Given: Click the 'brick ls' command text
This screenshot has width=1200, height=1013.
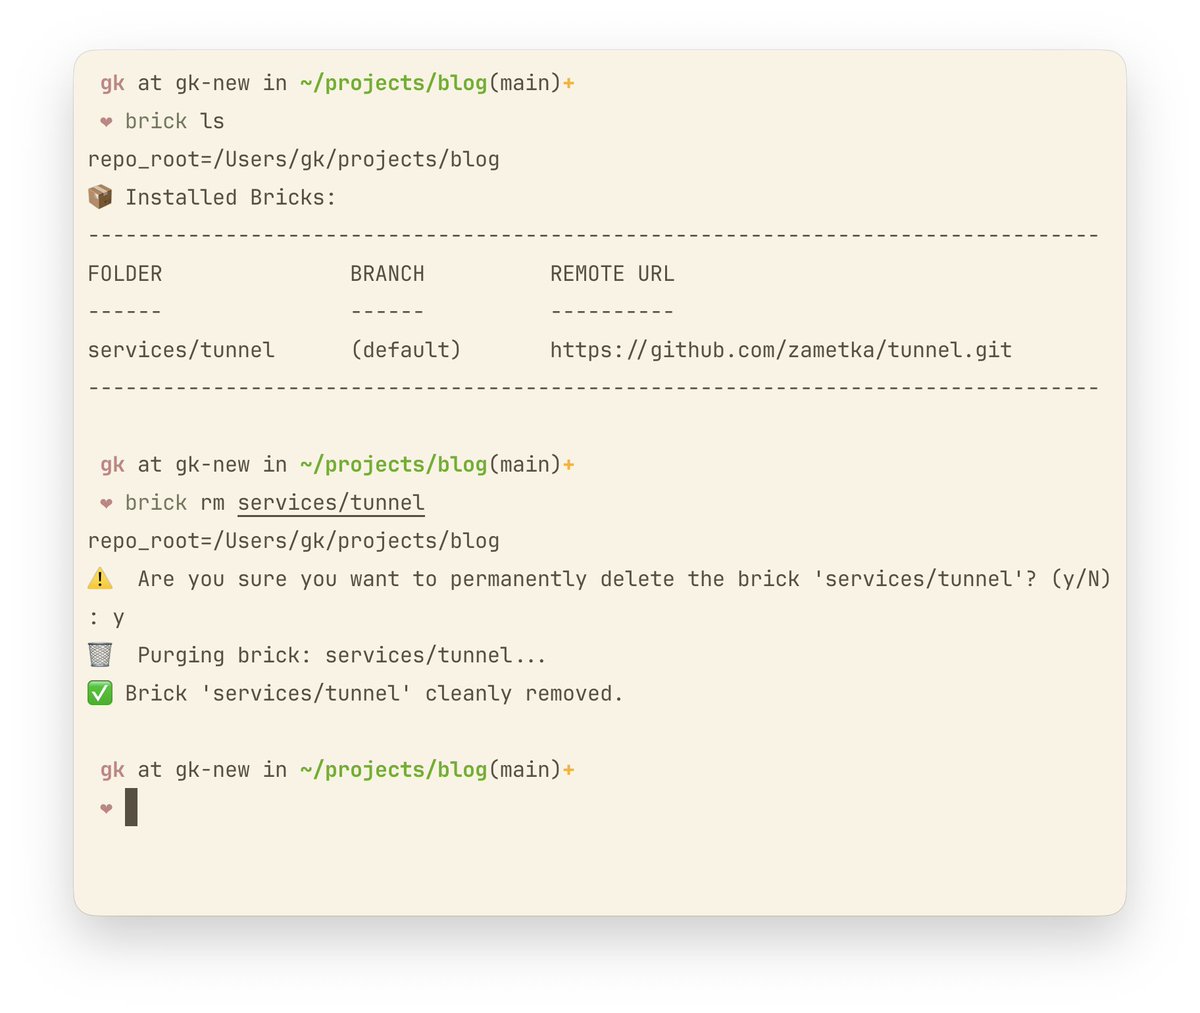Looking at the screenshot, I should 175,121.
